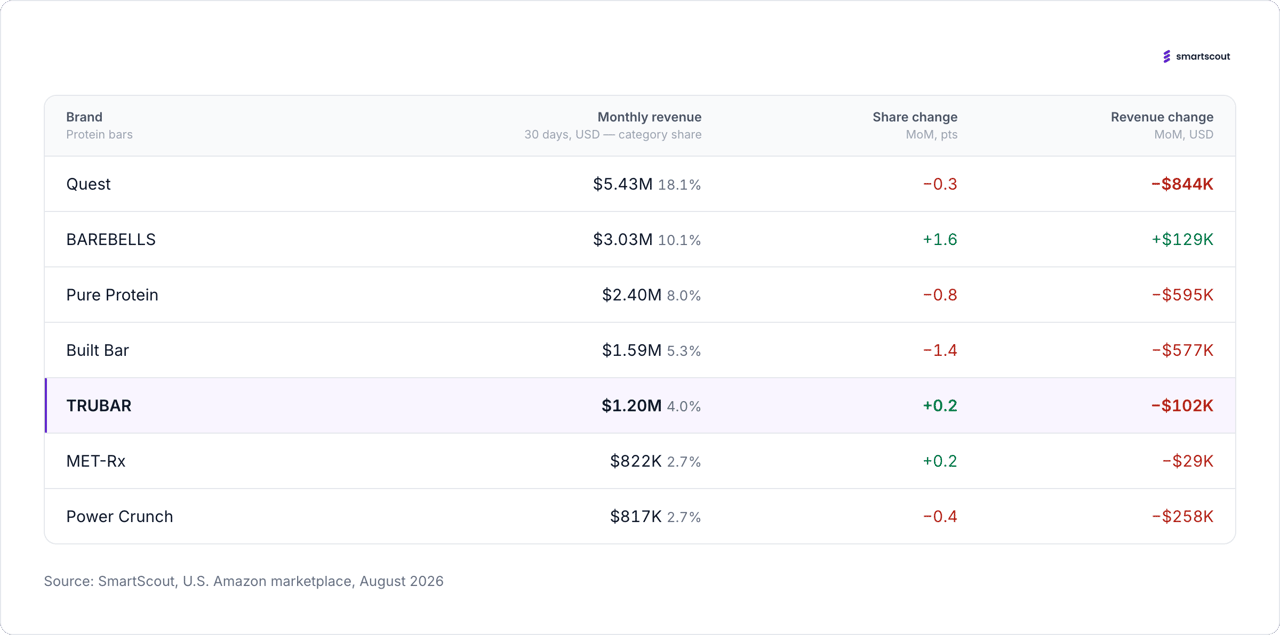
Task: Click the SmartScout source citation line
Action: click(244, 581)
